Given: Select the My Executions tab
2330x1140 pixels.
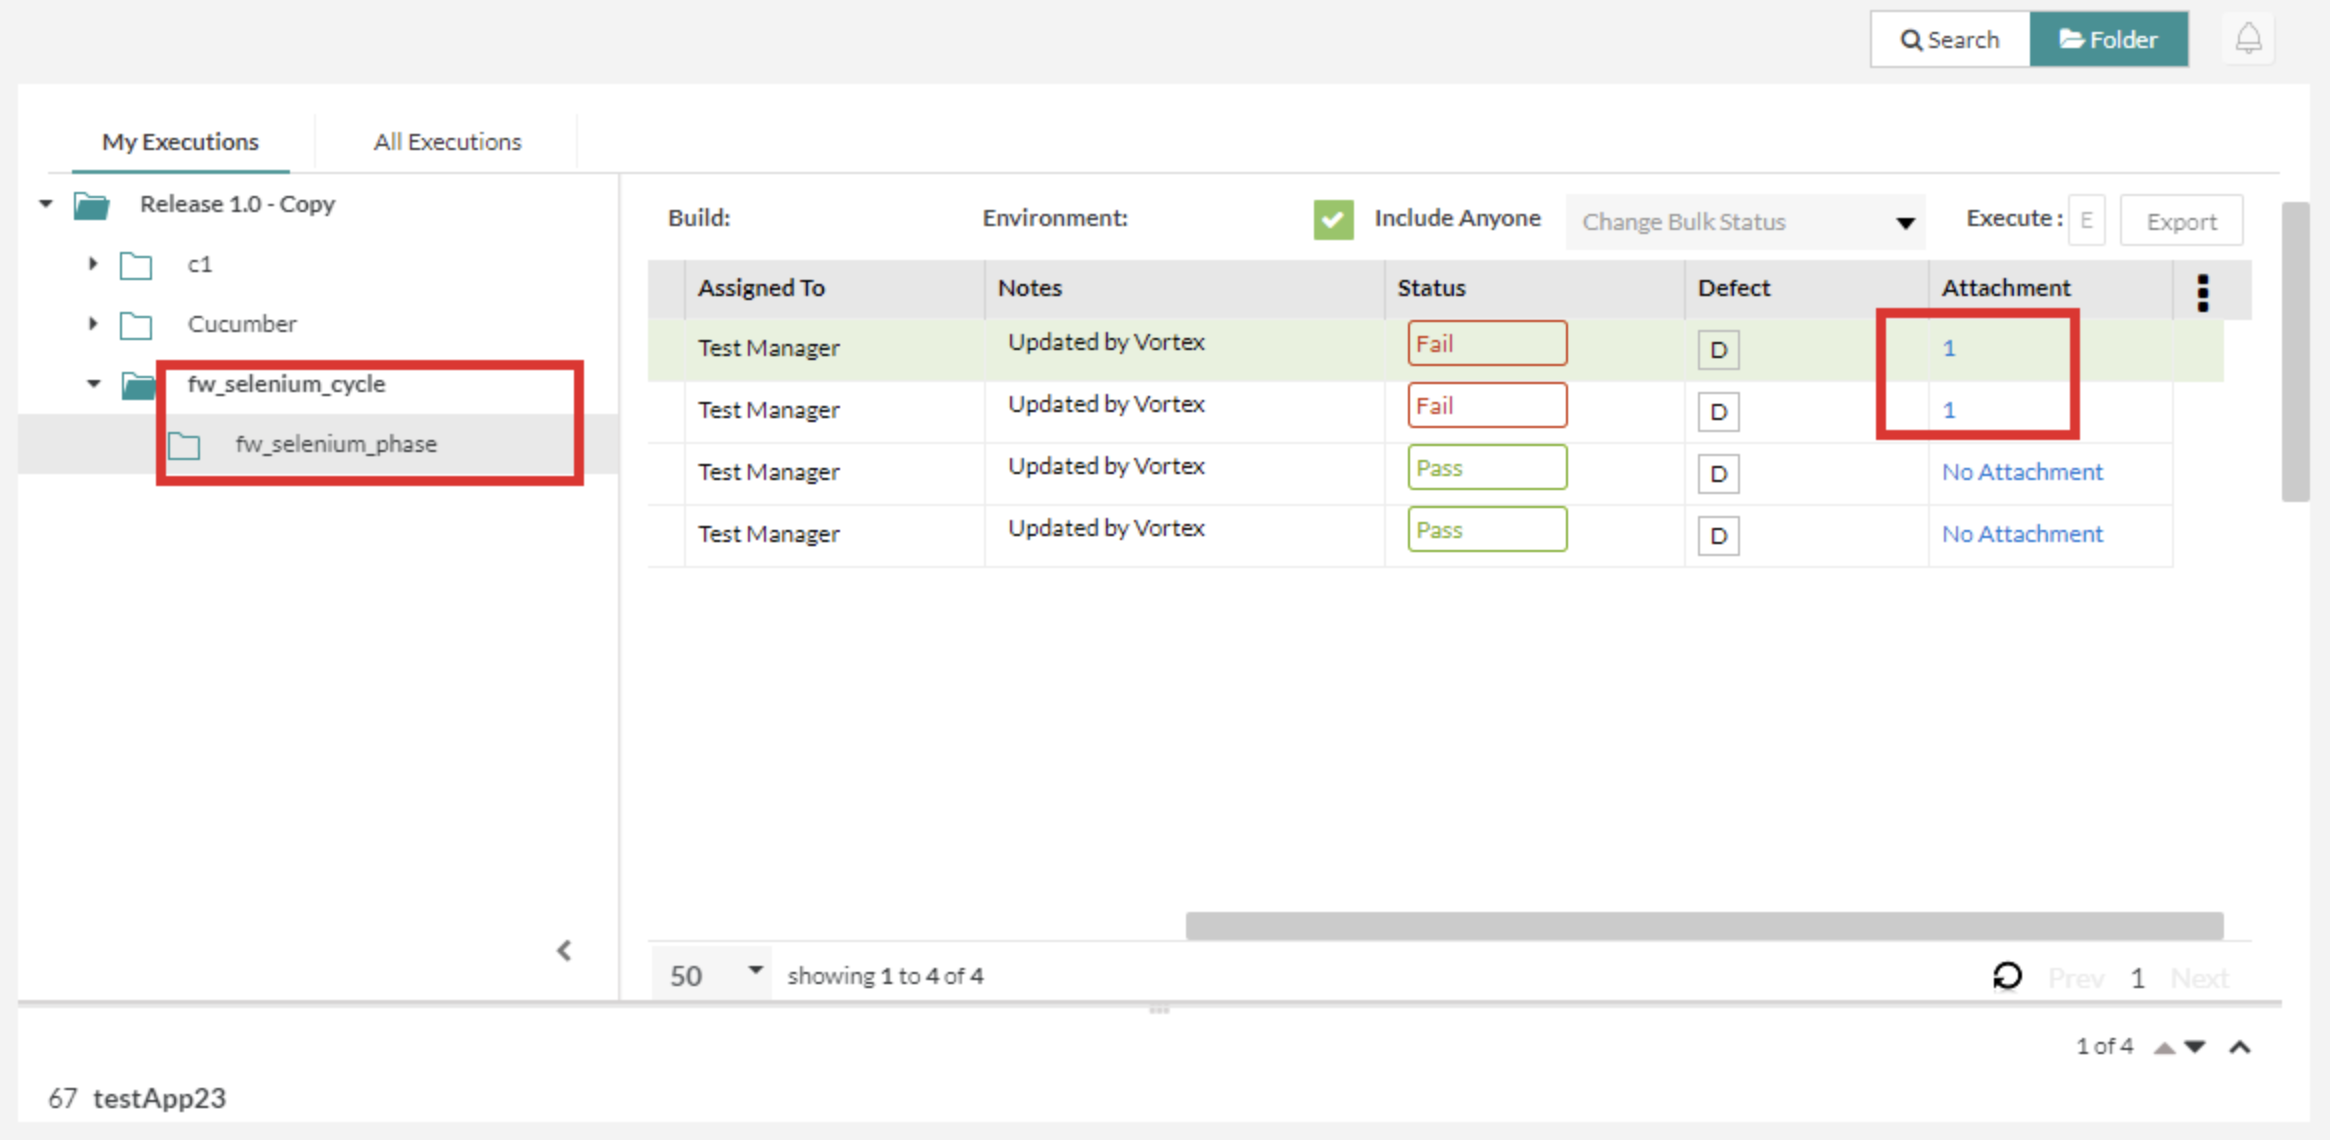Looking at the screenshot, I should click(180, 142).
